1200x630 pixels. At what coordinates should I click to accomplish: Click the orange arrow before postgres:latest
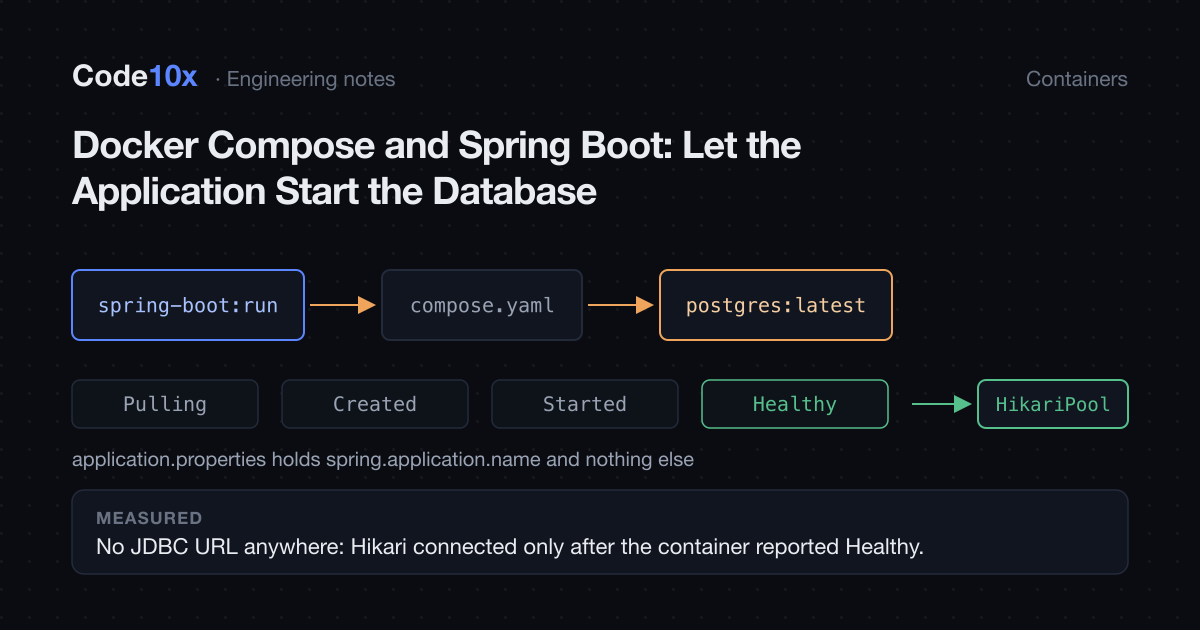620,305
